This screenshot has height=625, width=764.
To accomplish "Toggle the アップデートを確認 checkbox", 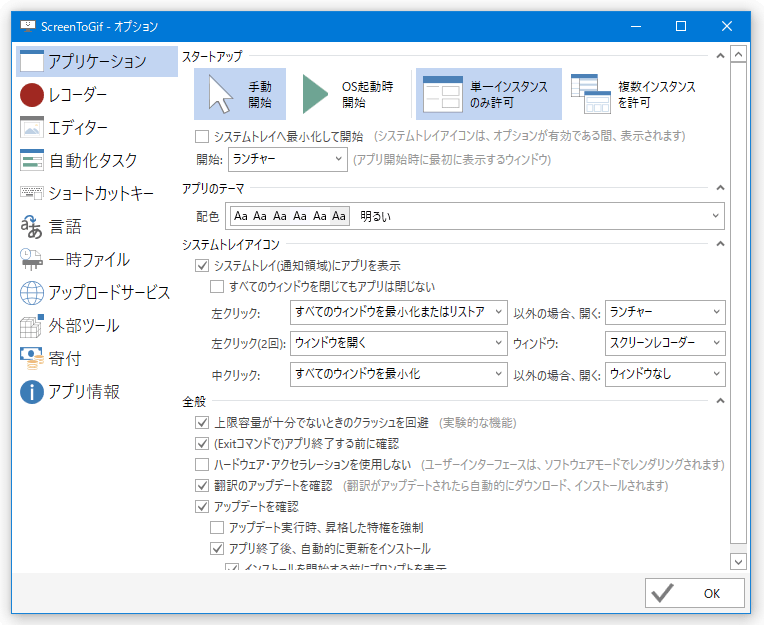I will click(202, 507).
